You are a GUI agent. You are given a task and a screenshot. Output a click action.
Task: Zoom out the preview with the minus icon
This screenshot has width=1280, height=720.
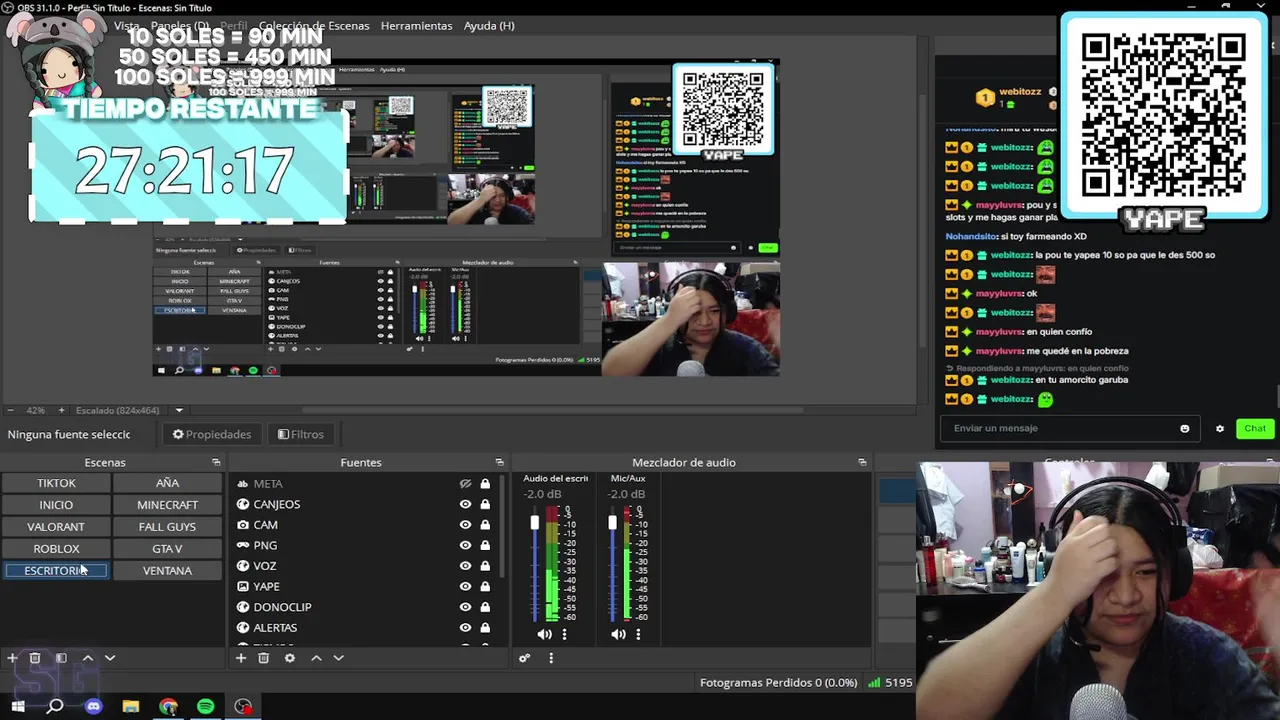click(10, 410)
